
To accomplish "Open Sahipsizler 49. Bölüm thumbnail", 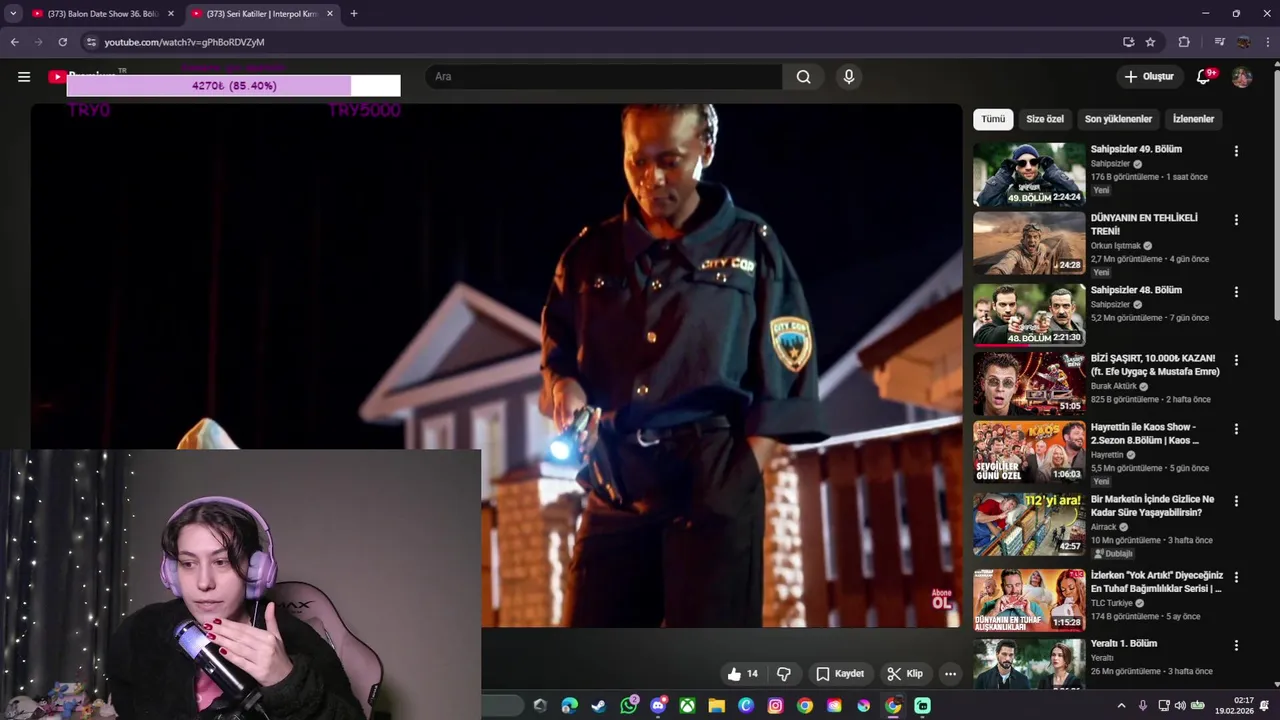I will tap(1029, 174).
